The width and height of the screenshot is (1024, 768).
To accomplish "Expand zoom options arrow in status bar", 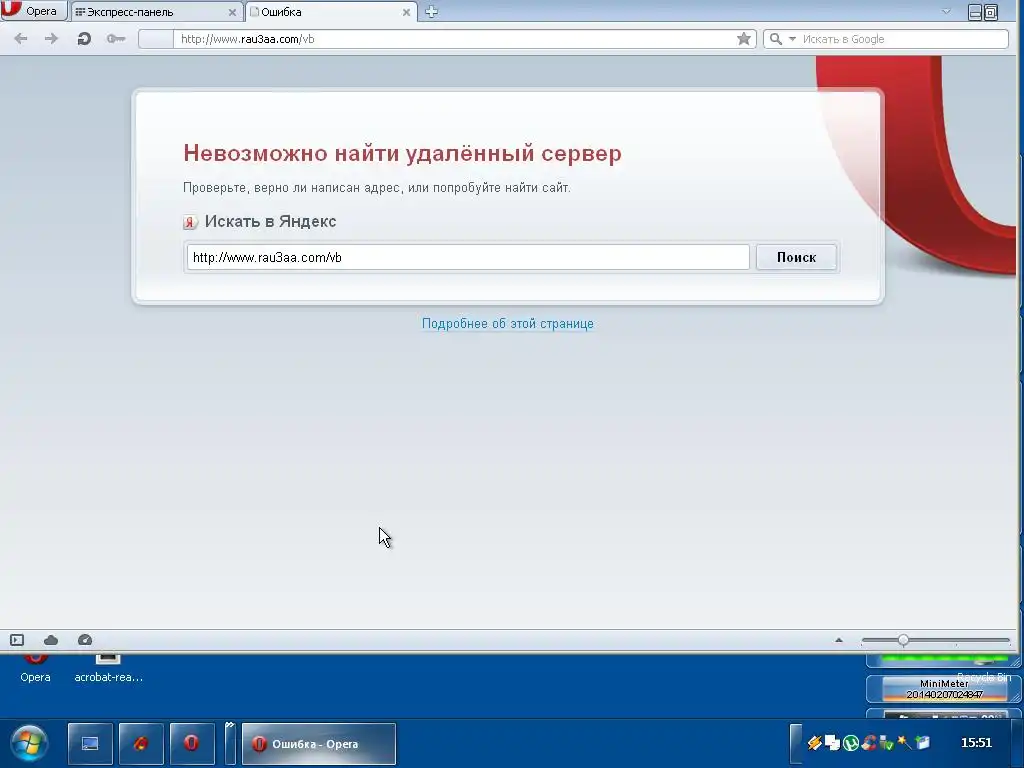I will (x=839, y=640).
